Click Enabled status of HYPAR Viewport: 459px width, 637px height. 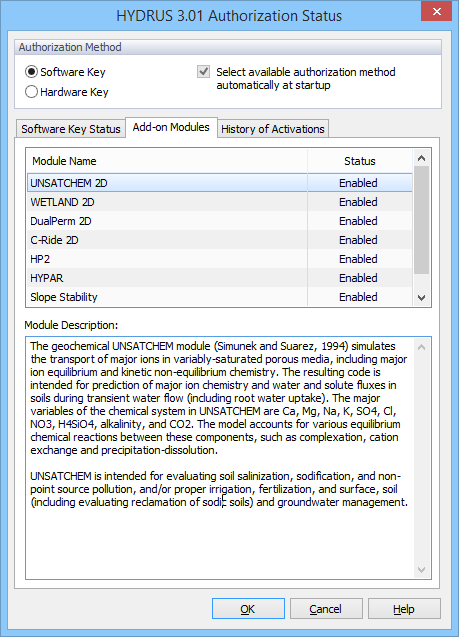point(358,278)
